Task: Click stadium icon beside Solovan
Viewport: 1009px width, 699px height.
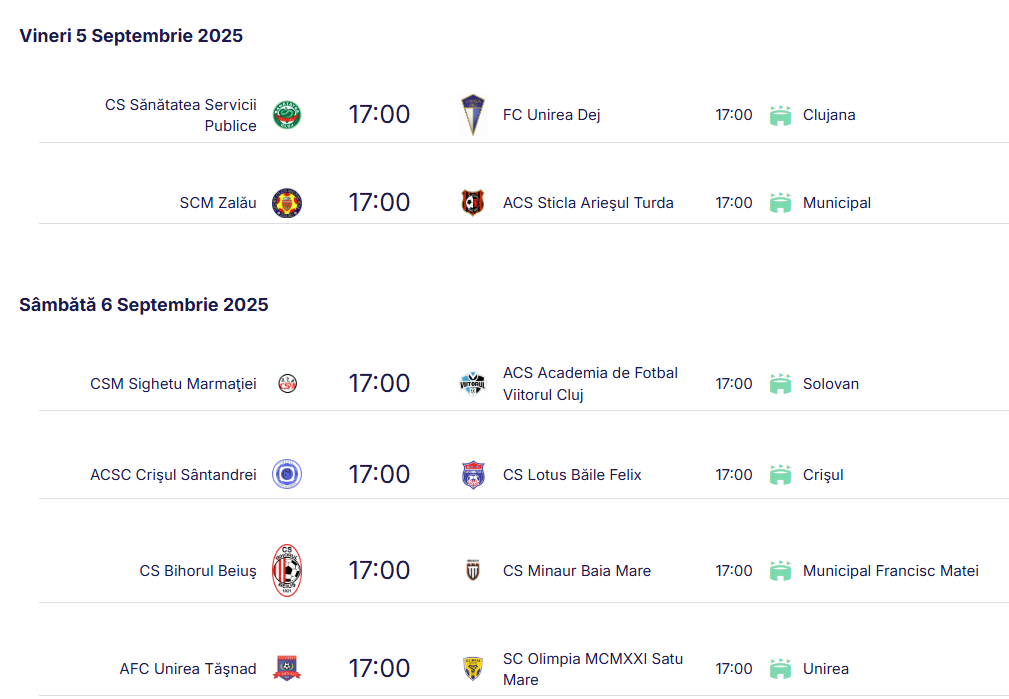Action: 780,384
